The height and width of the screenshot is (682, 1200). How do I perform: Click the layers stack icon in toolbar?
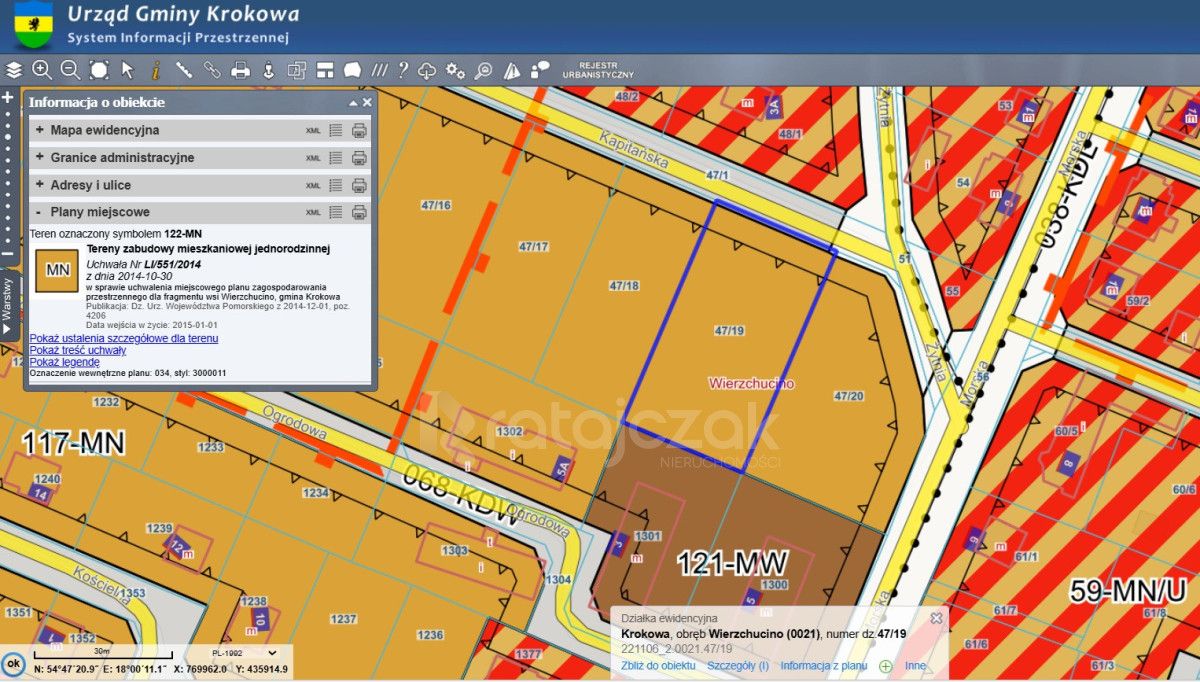(13, 70)
